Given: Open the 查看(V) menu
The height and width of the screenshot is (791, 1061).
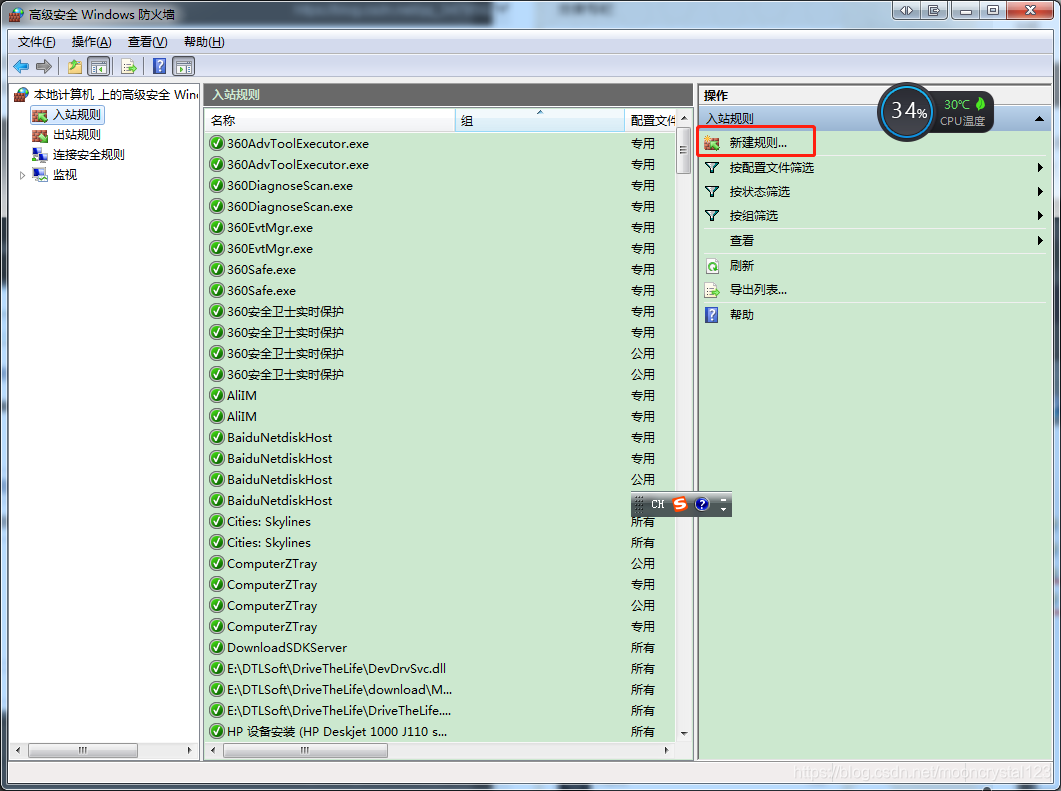Looking at the screenshot, I should (x=148, y=42).
